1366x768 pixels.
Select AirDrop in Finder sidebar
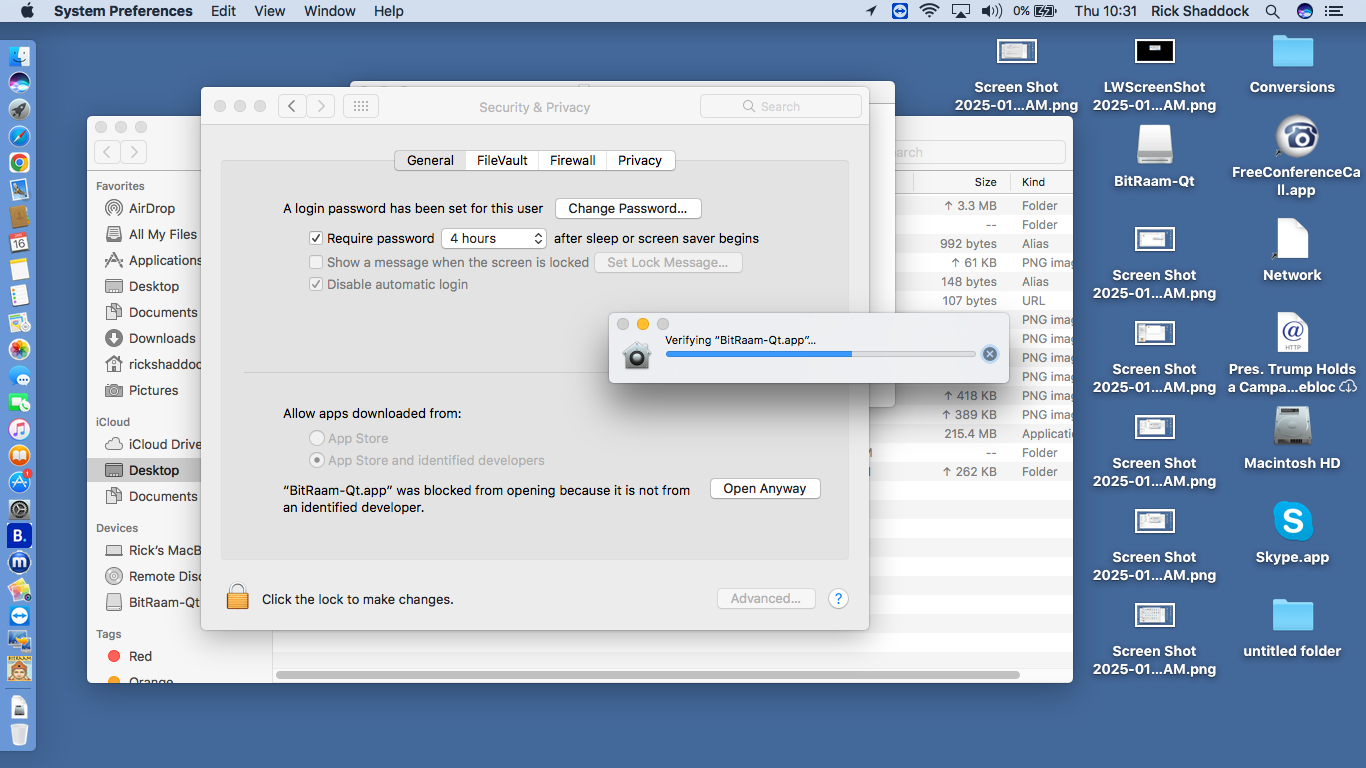click(152, 208)
